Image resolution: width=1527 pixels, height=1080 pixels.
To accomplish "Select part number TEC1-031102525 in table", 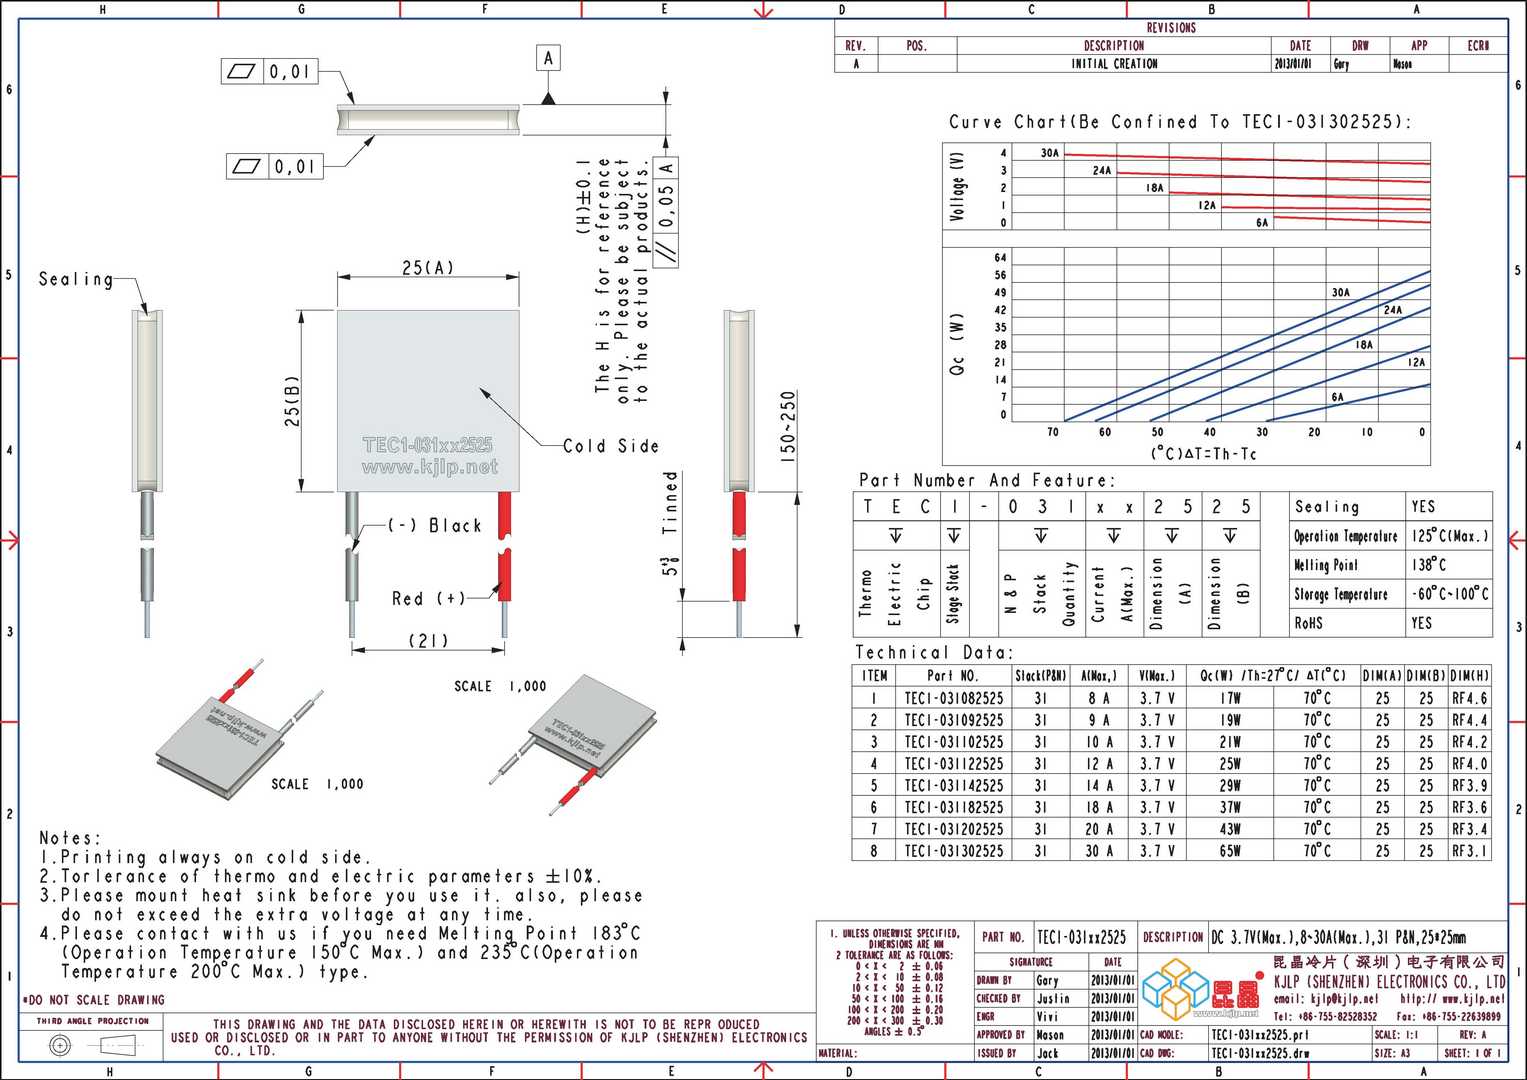I will point(953,742).
